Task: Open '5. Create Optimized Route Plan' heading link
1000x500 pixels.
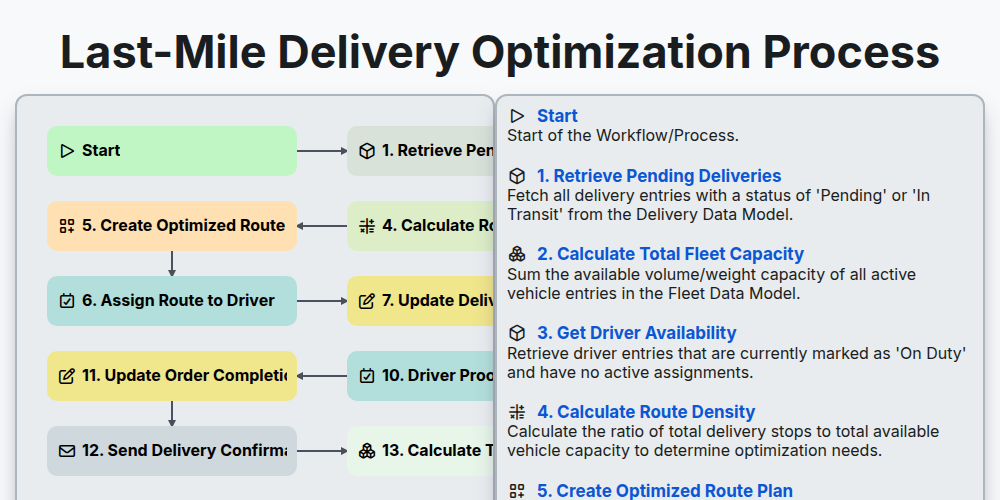Action: pyautogui.click(x=665, y=491)
